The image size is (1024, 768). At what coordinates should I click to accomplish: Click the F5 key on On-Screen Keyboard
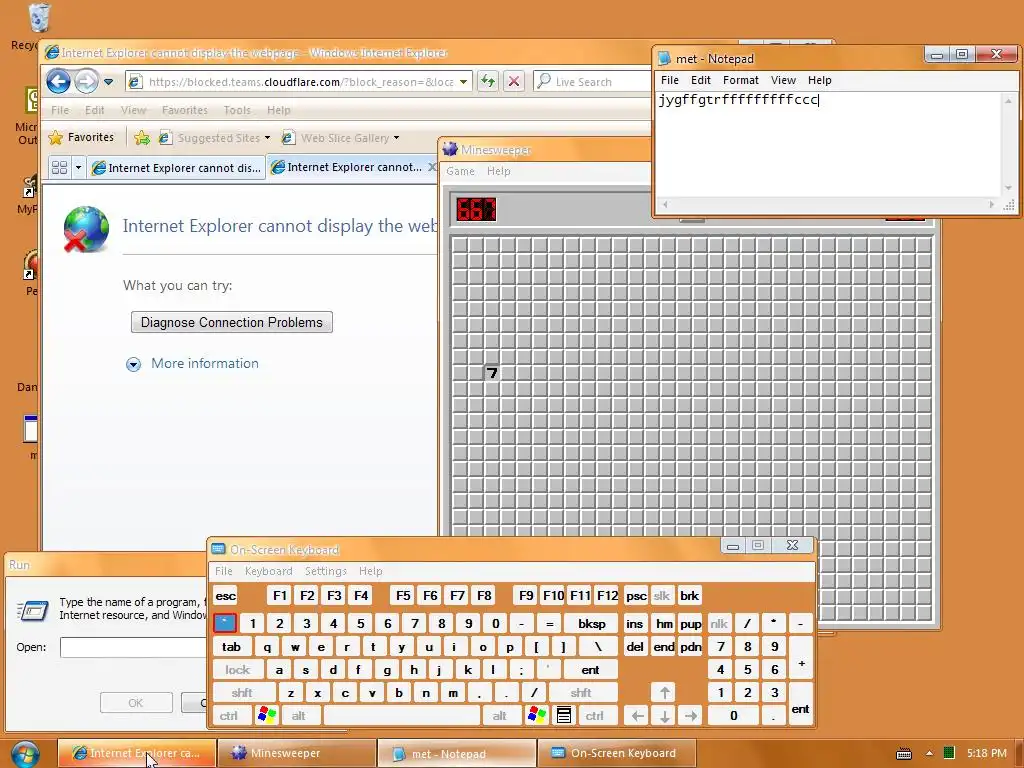pyautogui.click(x=403, y=596)
